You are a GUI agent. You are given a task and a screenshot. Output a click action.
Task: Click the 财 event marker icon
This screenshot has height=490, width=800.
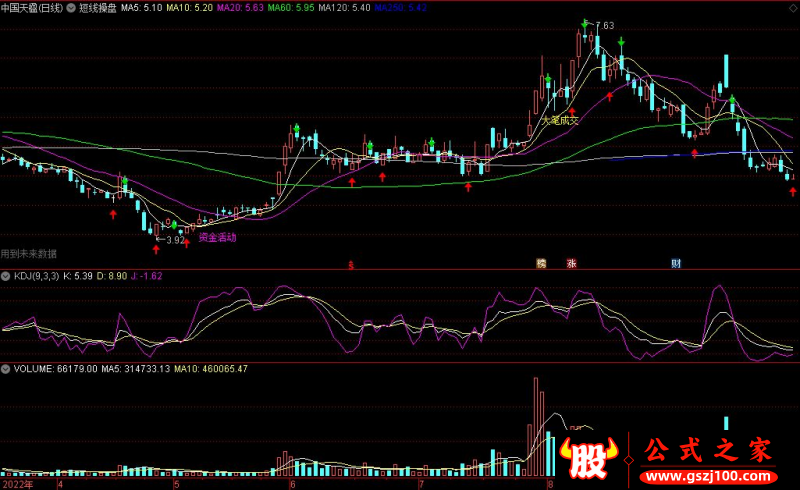pos(676,264)
